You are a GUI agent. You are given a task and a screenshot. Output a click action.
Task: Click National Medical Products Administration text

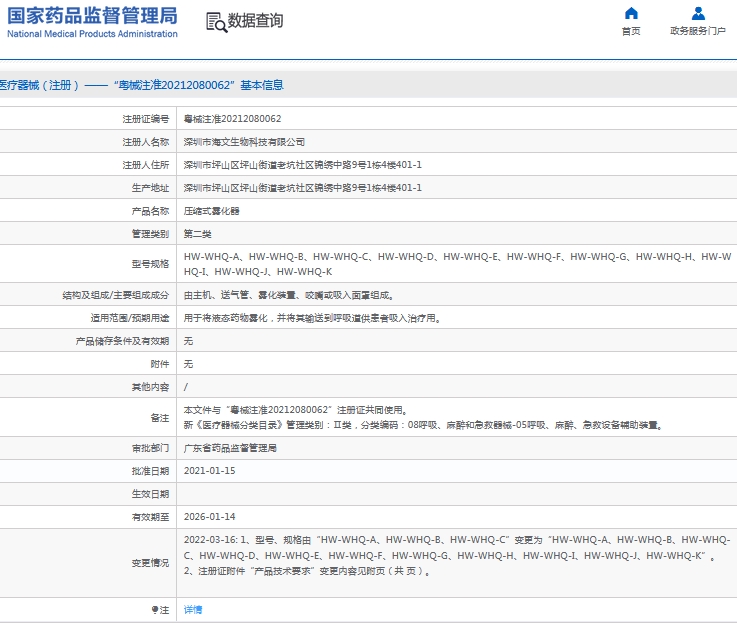tap(92, 34)
